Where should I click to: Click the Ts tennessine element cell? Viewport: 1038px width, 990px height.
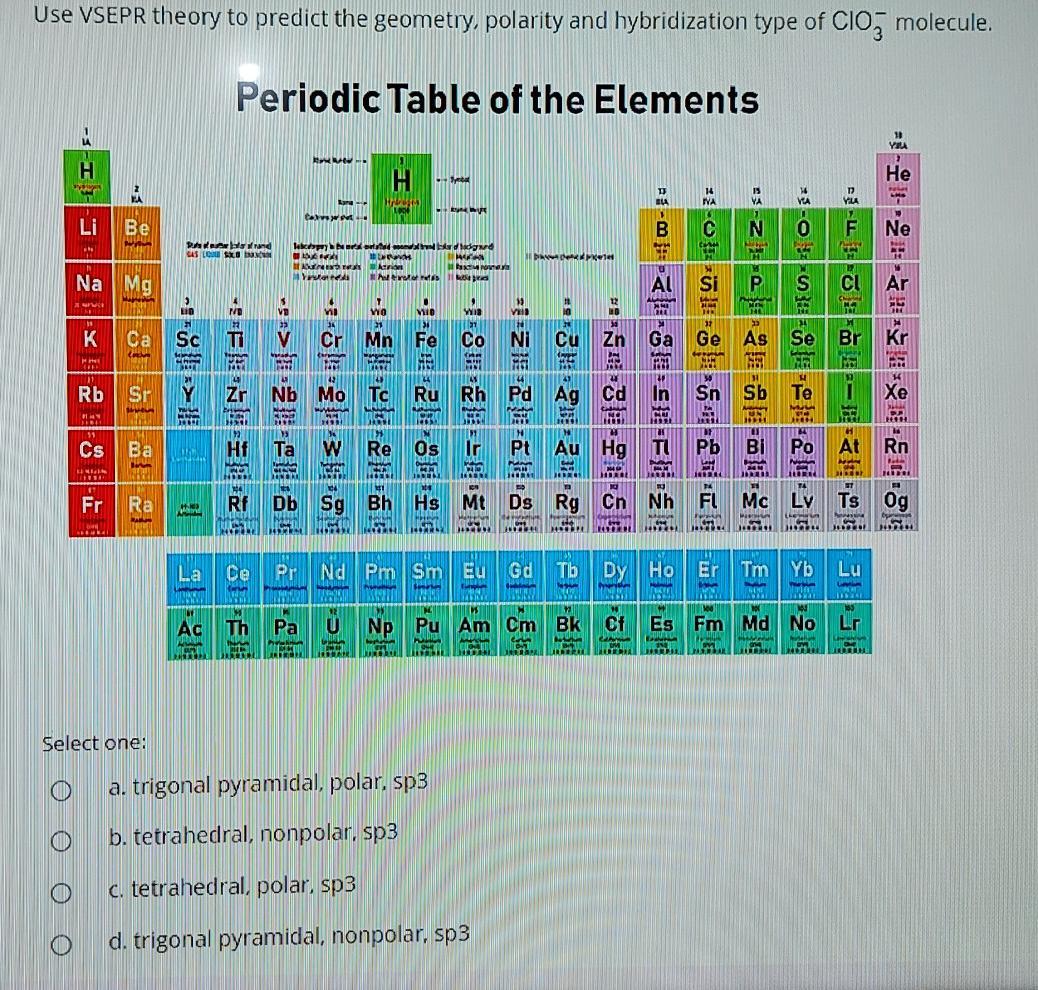(849, 507)
